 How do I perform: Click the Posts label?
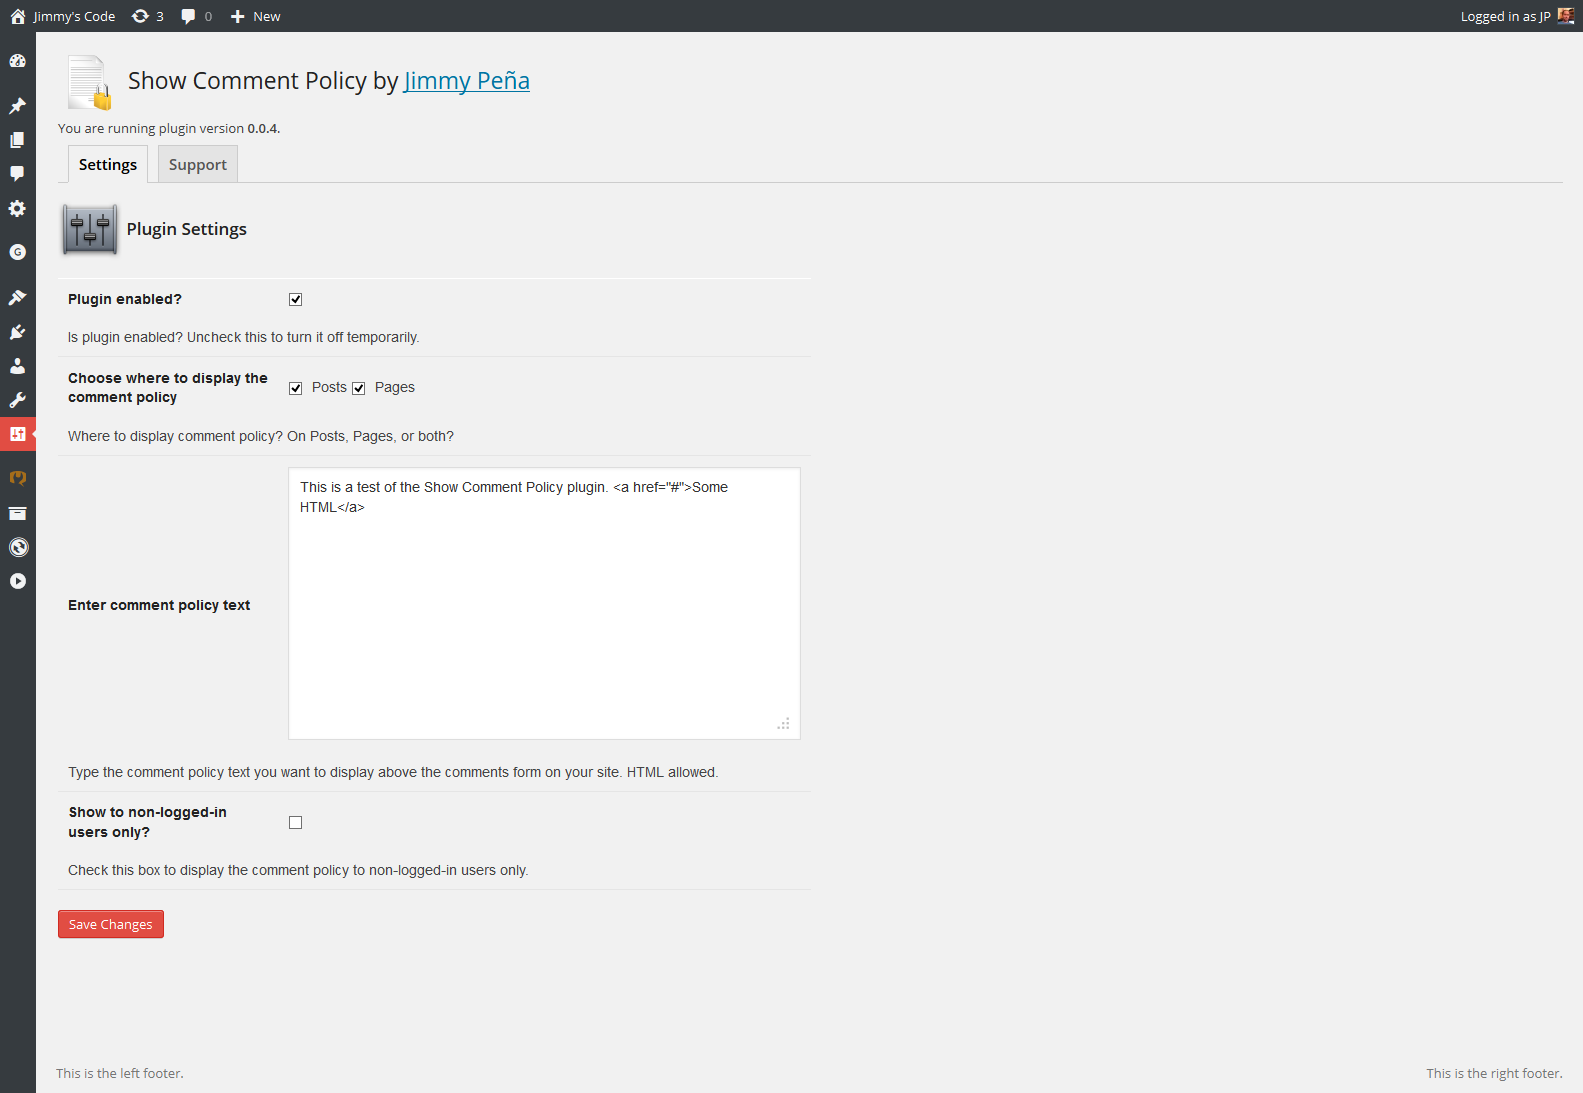pyautogui.click(x=329, y=387)
